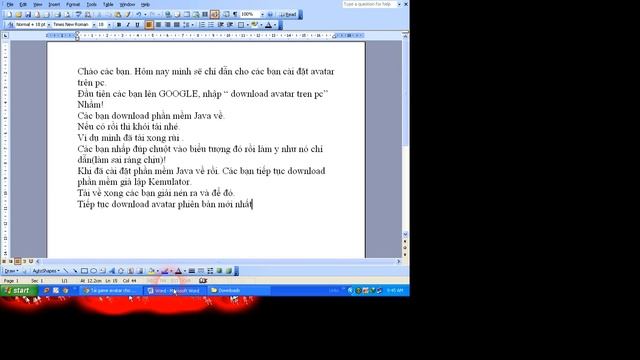Toggle the Drawing toolbar button
Viewport: 640px width, 360px height.
(x=215, y=14)
